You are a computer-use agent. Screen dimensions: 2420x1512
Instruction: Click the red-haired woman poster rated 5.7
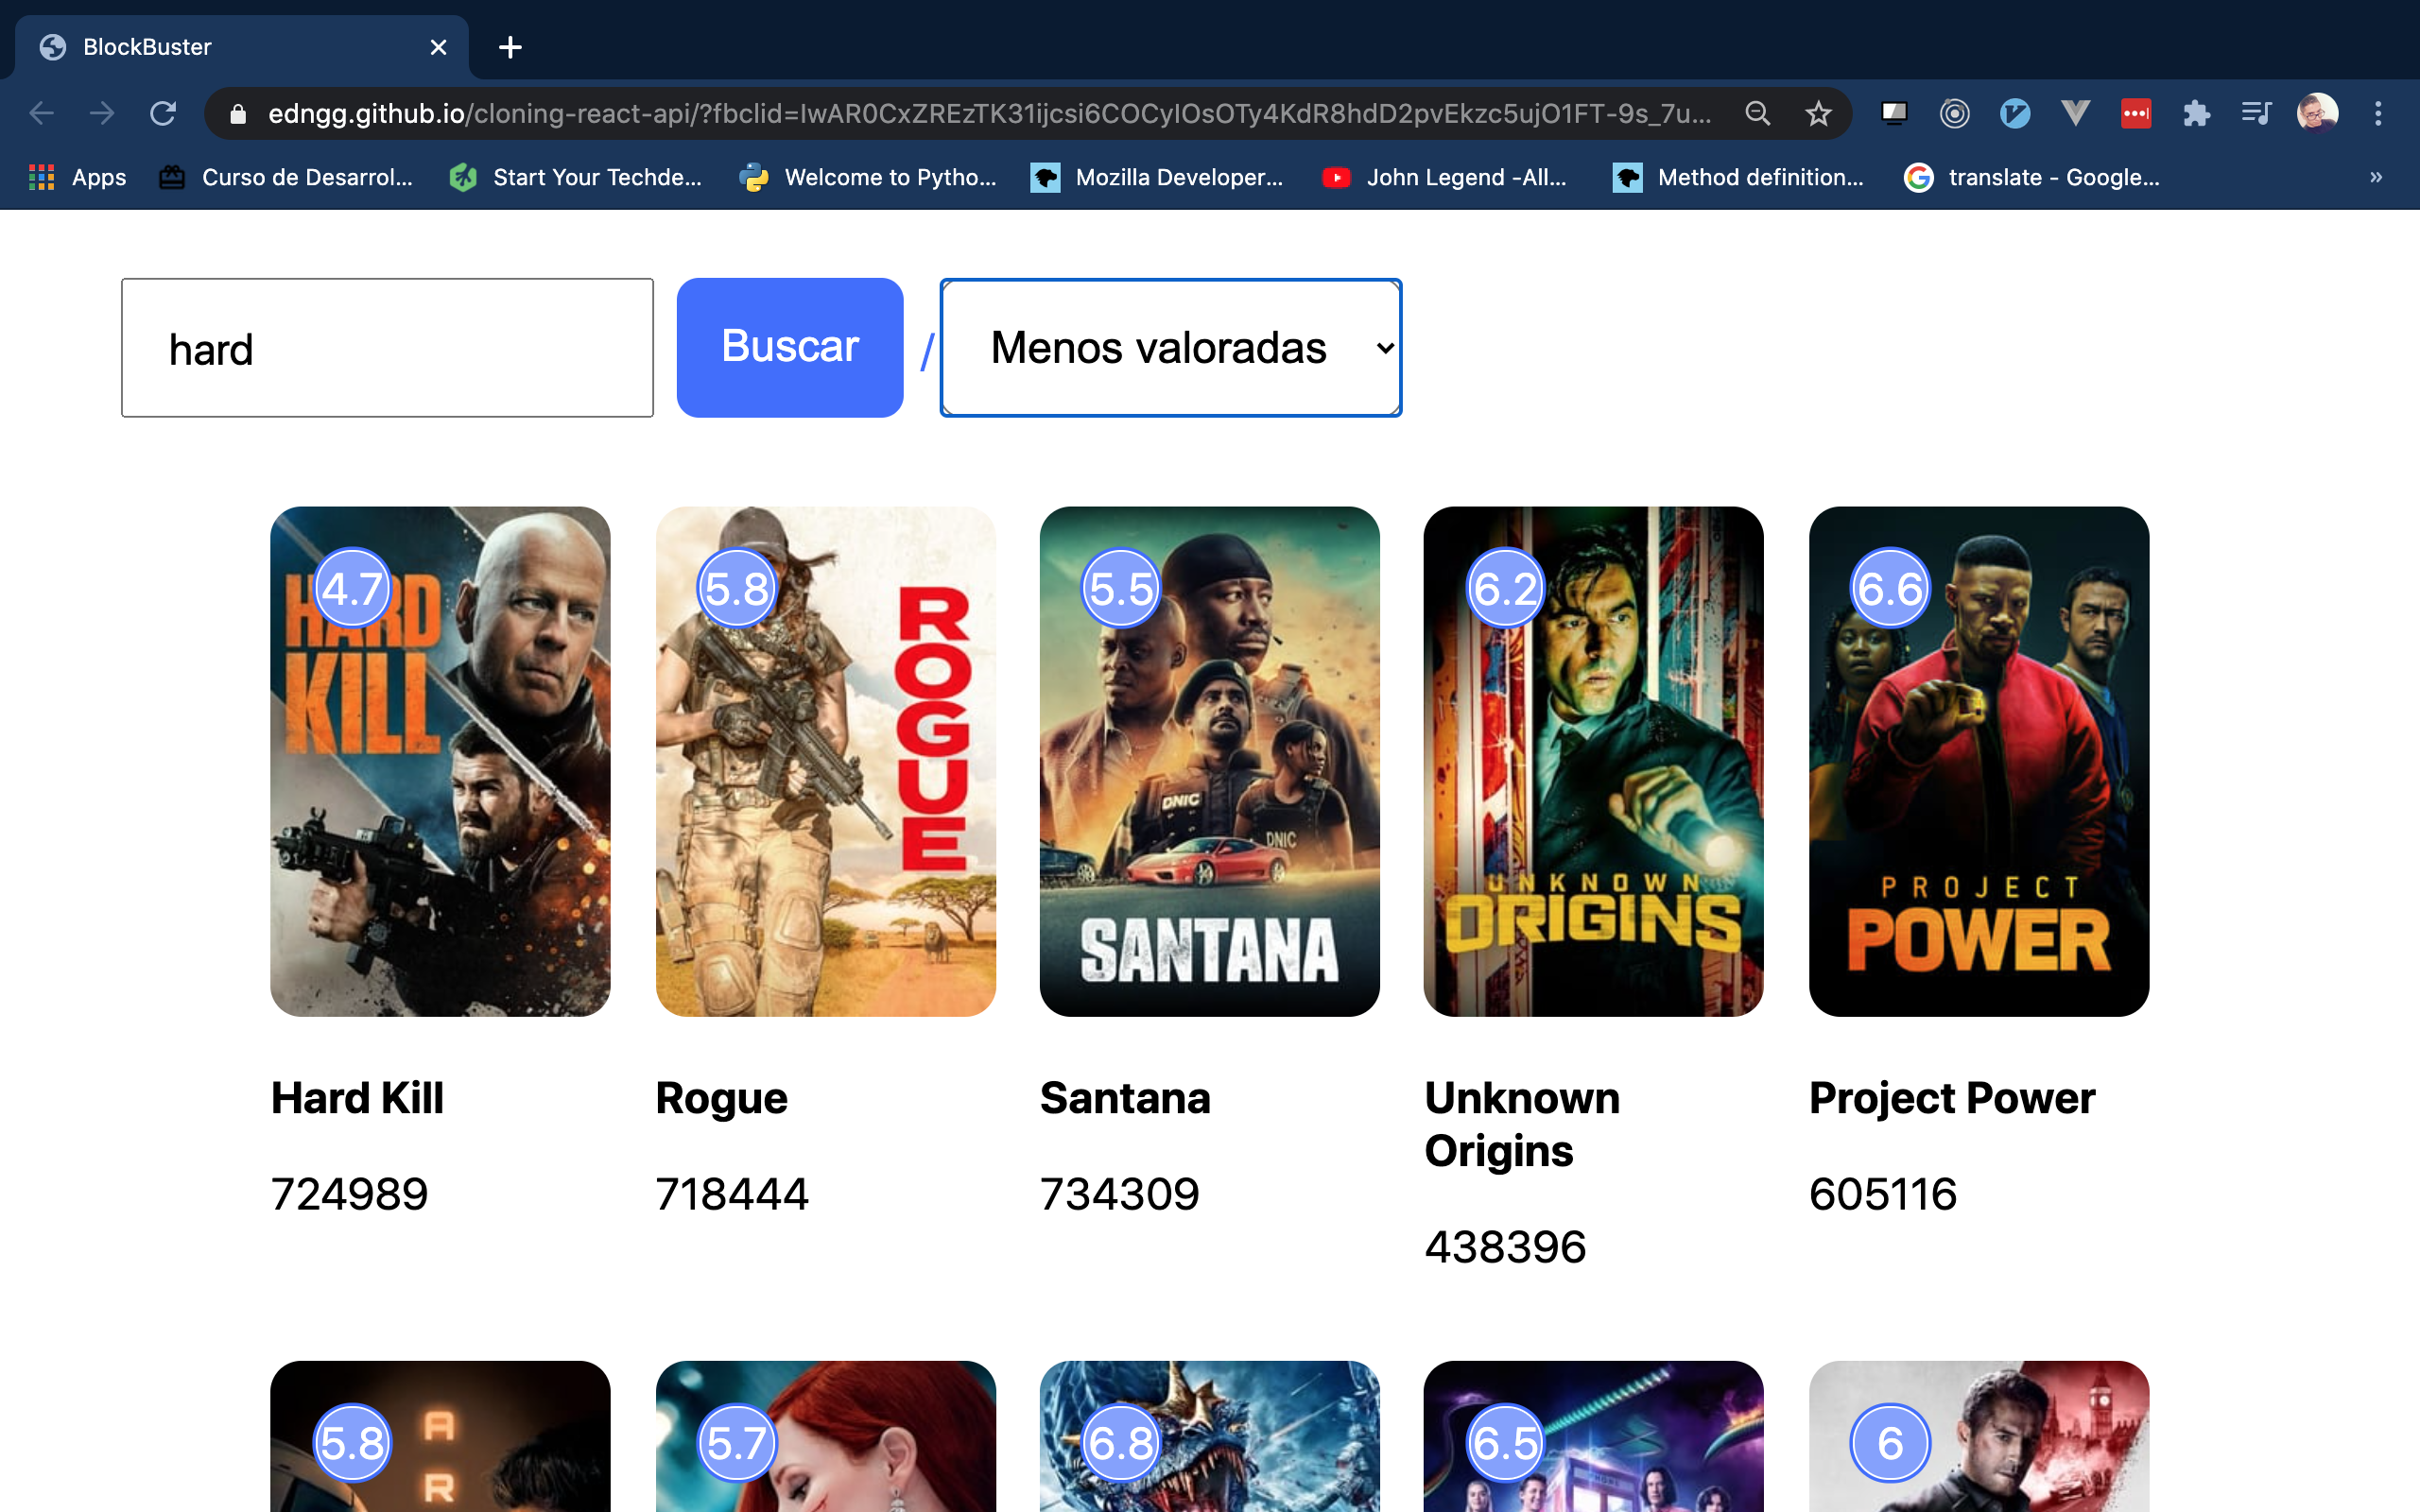point(825,1436)
